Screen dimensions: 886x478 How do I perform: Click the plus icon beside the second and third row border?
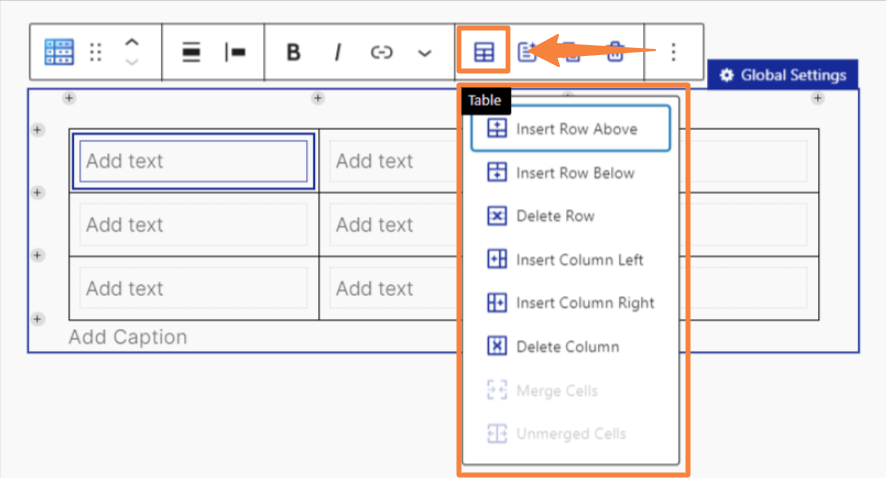[37, 255]
